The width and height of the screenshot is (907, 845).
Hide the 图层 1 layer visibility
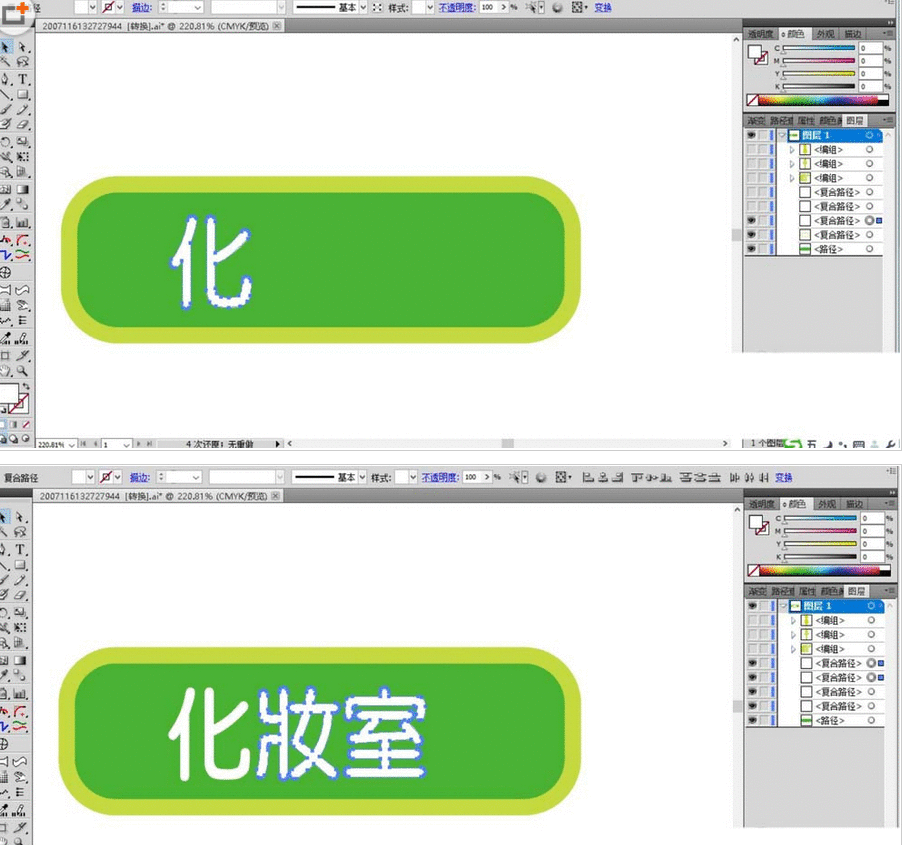pos(752,135)
